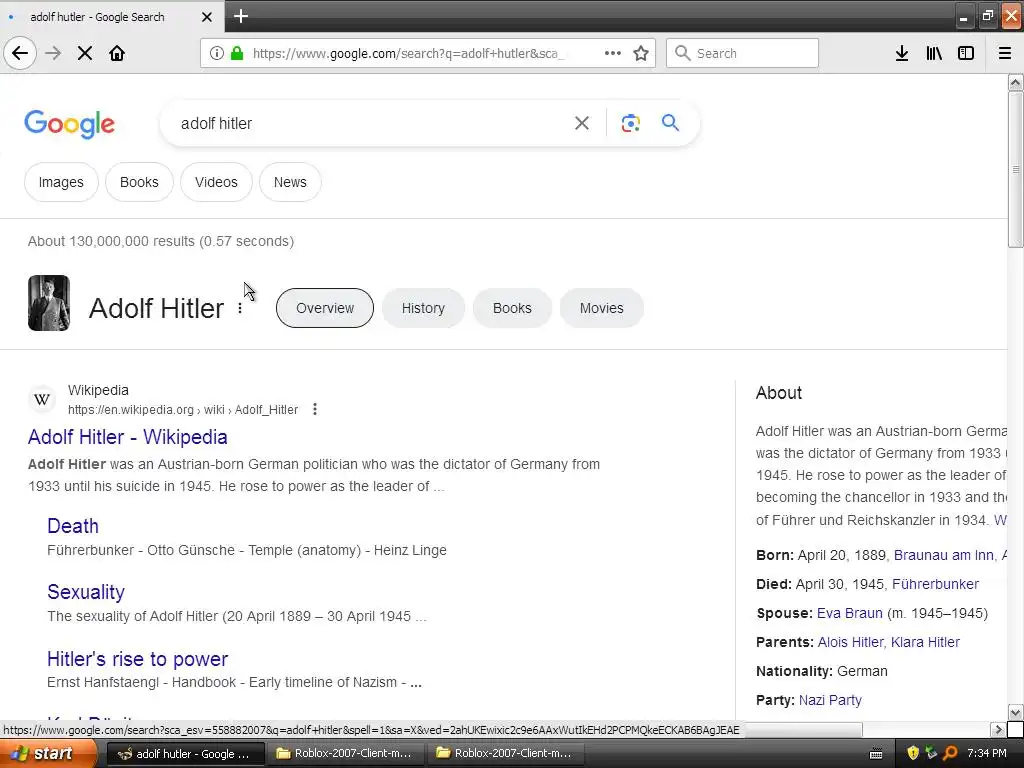Click the security shield tray icon
This screenshot has height=768, width=1024.
pyautogui.click(x=913, y=753)
